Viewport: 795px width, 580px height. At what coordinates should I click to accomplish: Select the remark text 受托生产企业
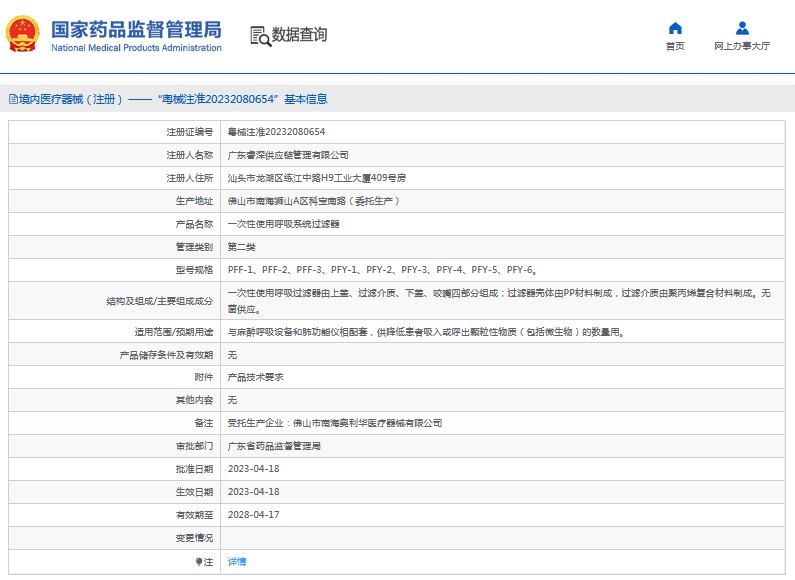(x=335, y=423)
